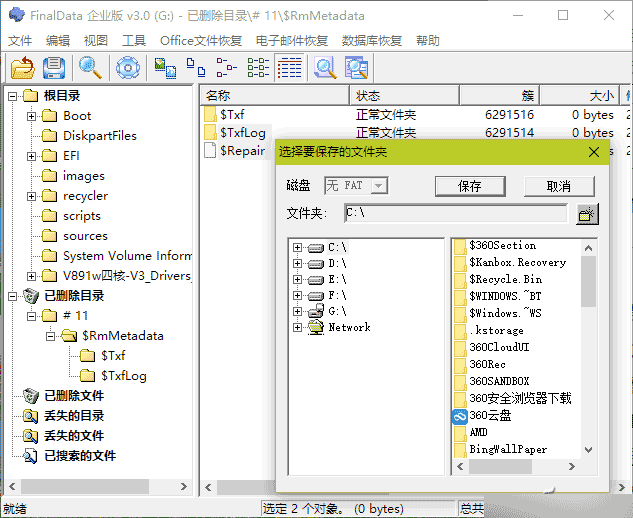Collapse the 已删除目录 tree node
The height and width of the screenshot is (518, 633).
coord(13,296)
